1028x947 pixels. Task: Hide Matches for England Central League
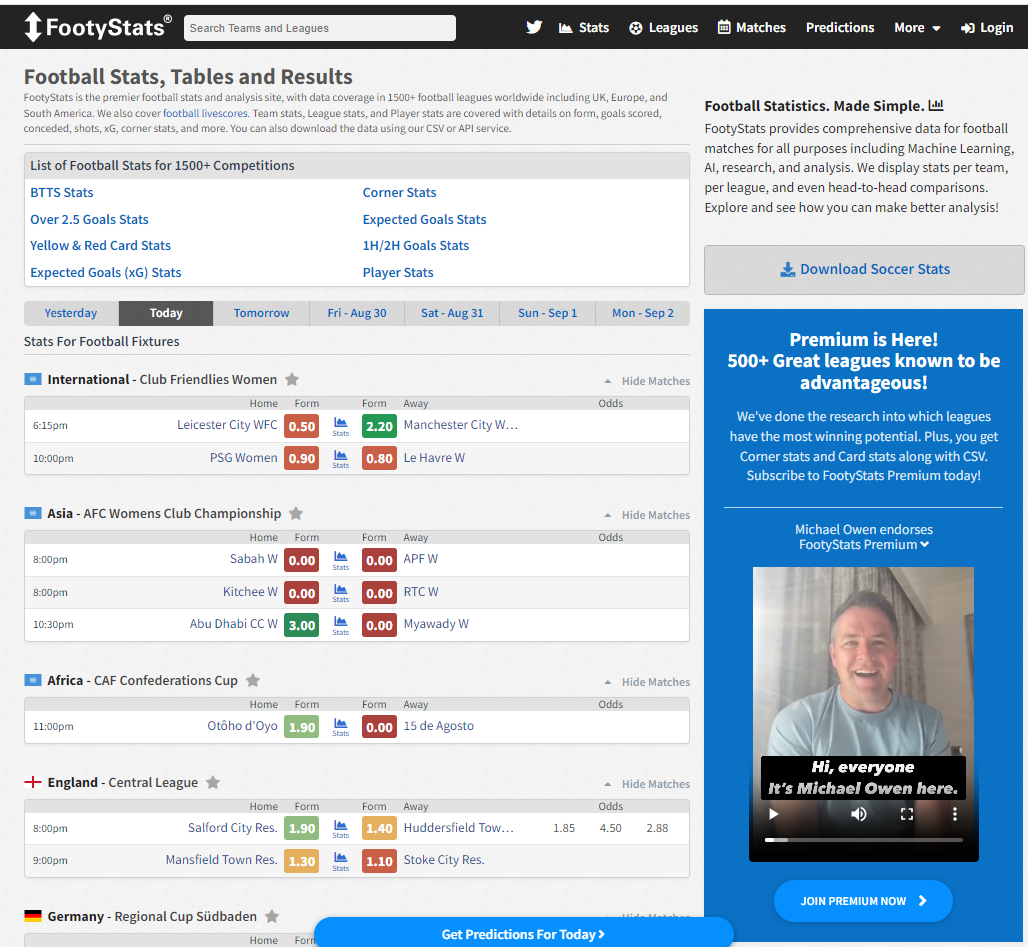(x=647, y=784)
